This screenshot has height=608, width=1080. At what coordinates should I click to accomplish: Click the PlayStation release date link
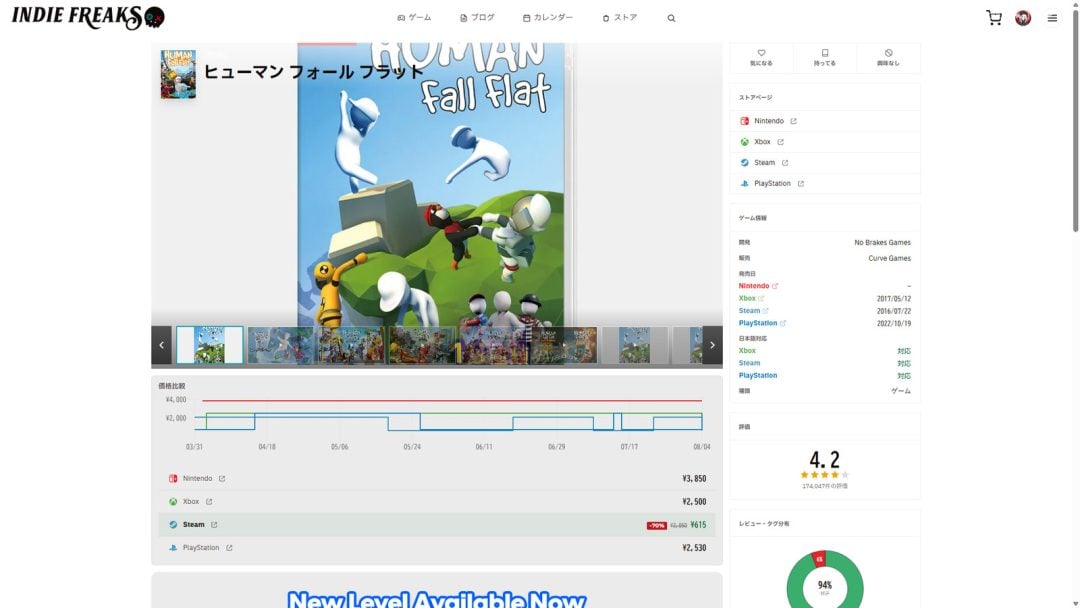point(762,323)
